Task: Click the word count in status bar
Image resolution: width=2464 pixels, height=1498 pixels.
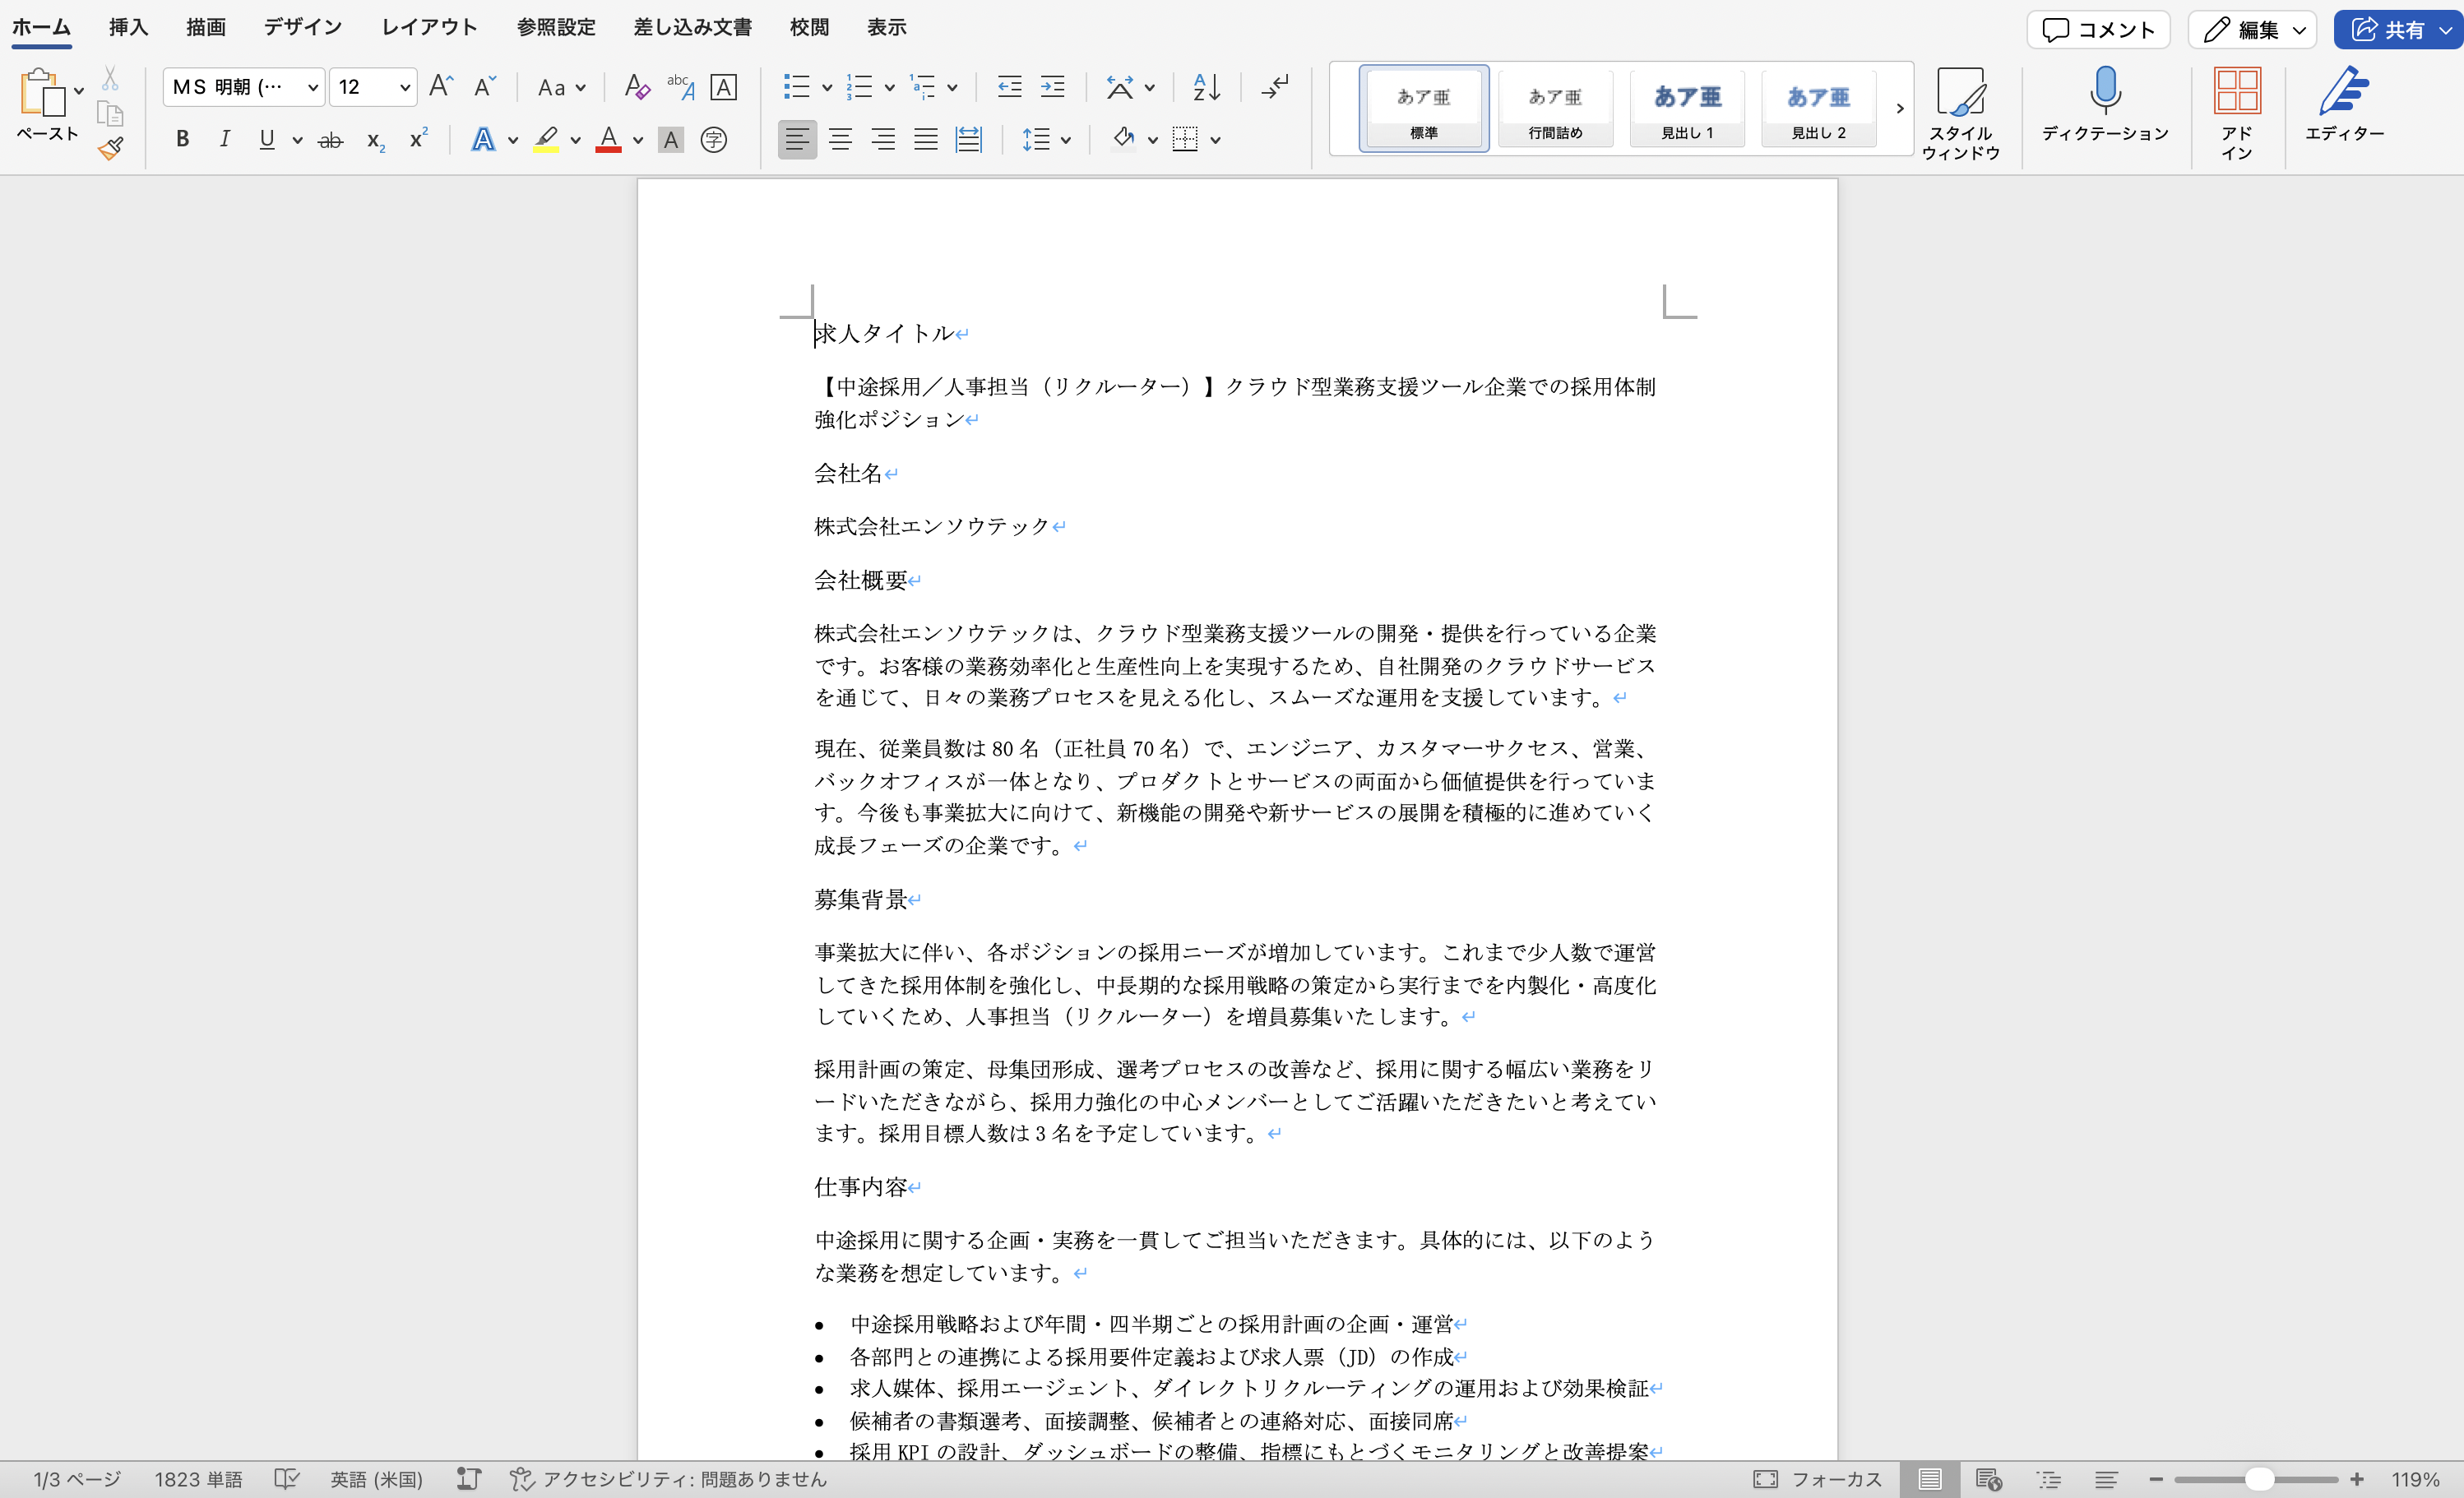Action: tap(198, 1479)
